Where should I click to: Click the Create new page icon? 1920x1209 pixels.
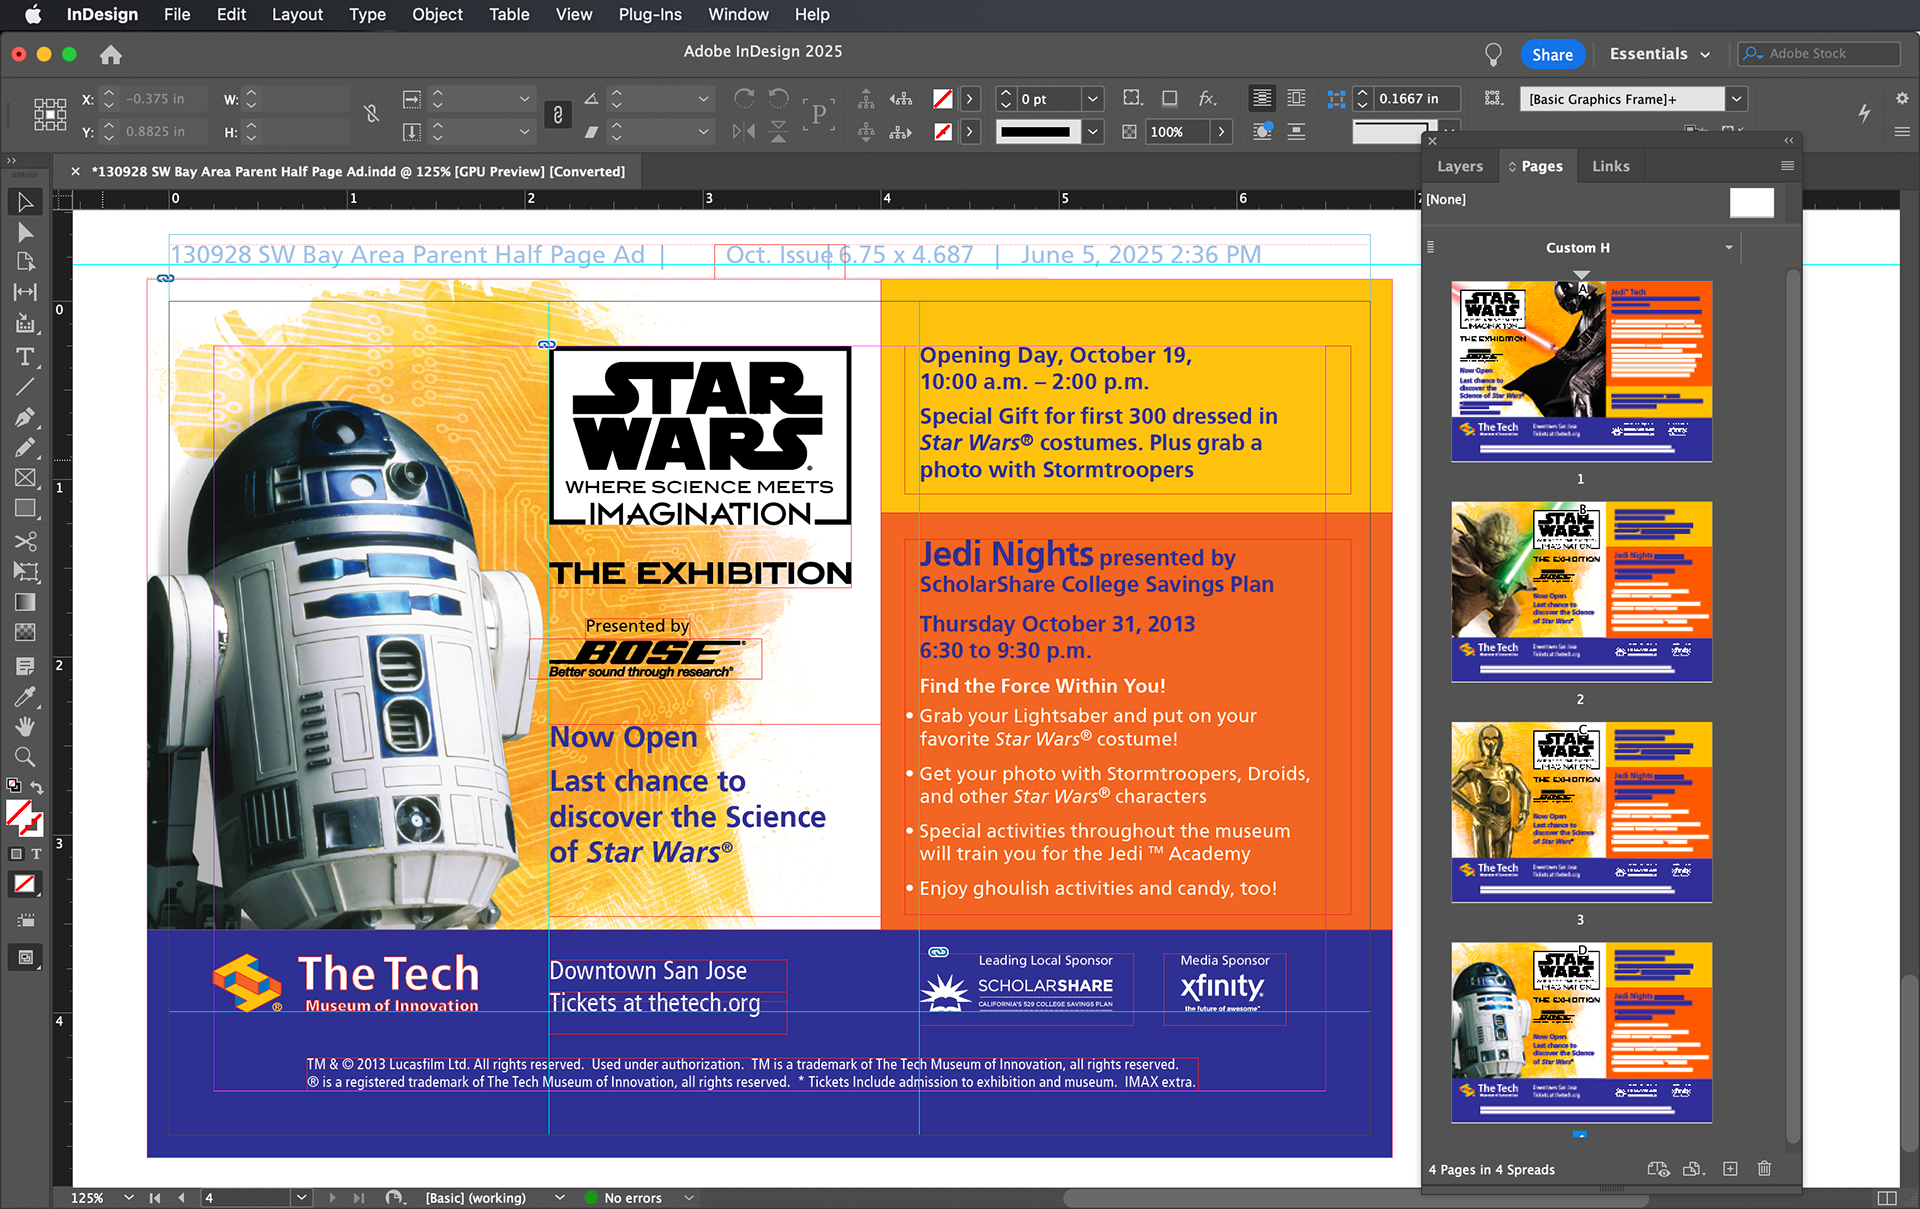coord(1730,1169)
